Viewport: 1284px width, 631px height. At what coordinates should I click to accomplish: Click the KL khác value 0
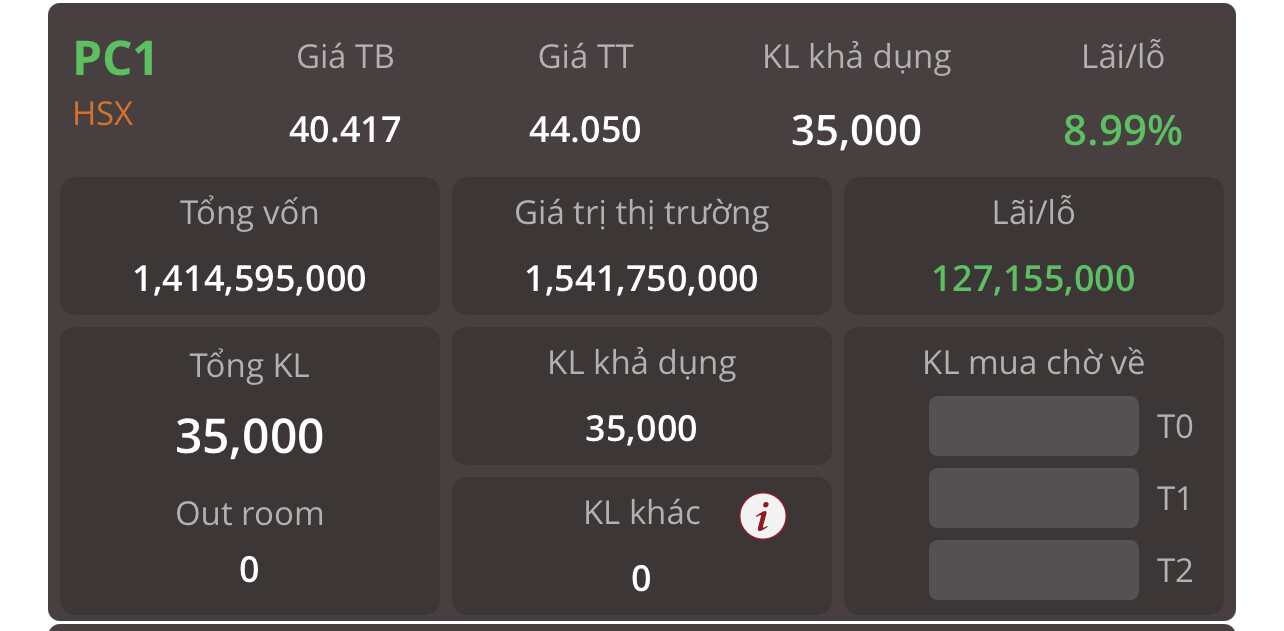pyautogui.click(x=641, y=578)
